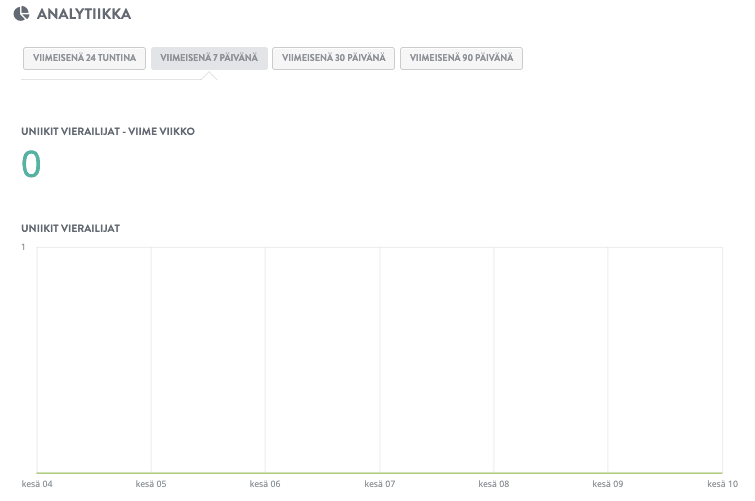This screenshot has height=501, width=755.
Task: Click the Uniikit vierailijat - viime viikko label
Action: [x=108, y=132]
